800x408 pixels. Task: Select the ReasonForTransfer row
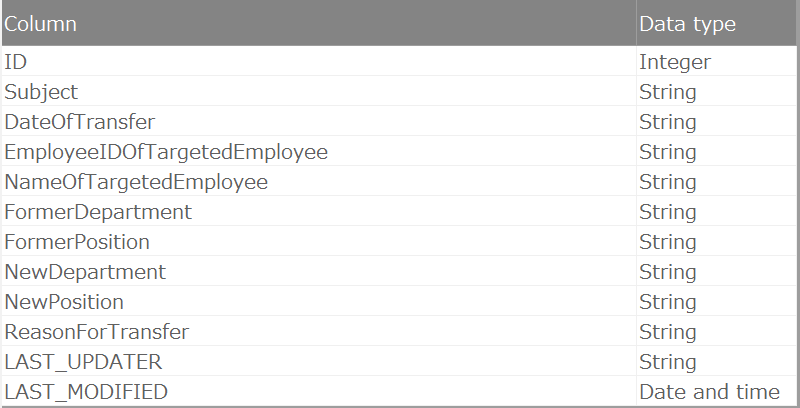point(96,332)
